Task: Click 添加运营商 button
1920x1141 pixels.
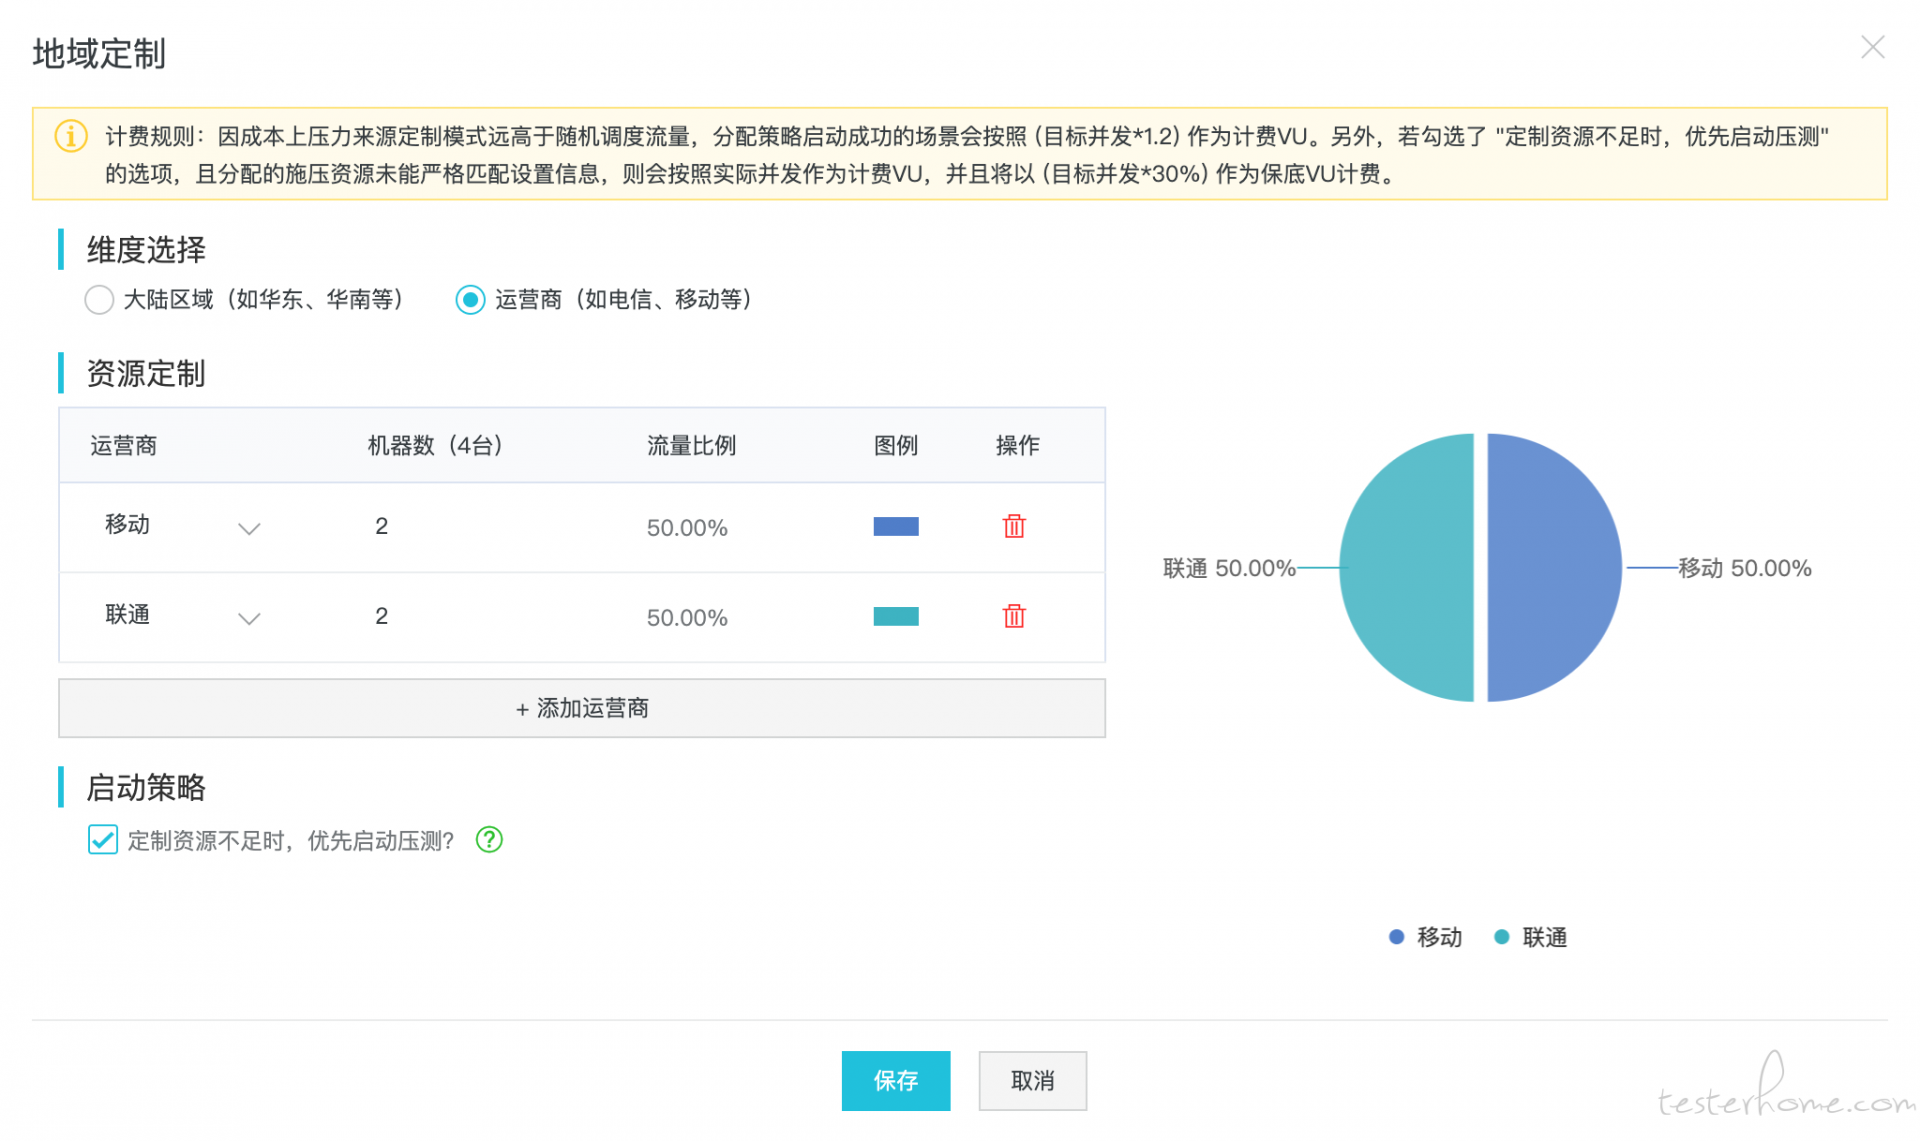Action: [x=582, y=708]
